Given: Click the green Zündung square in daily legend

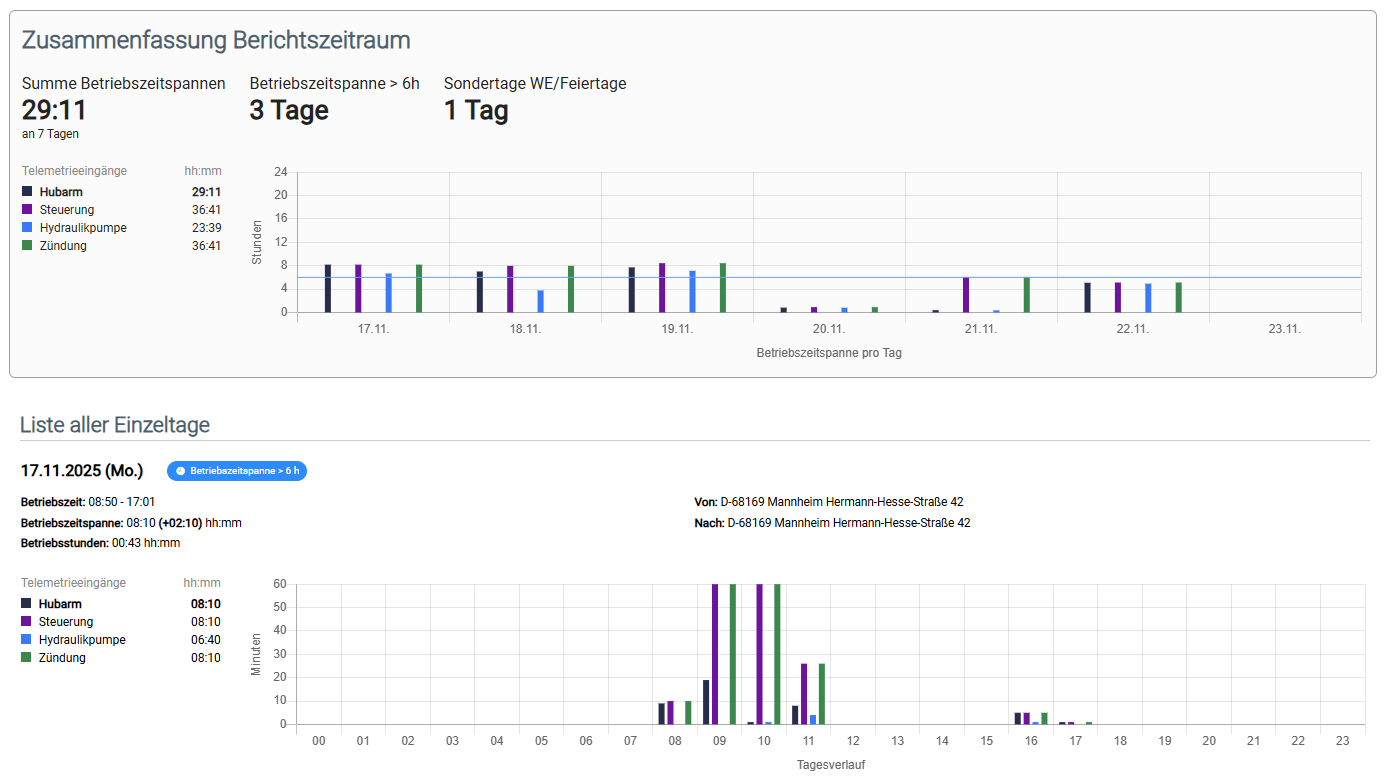Looking at the screenshot, I should tap(26, 658).
